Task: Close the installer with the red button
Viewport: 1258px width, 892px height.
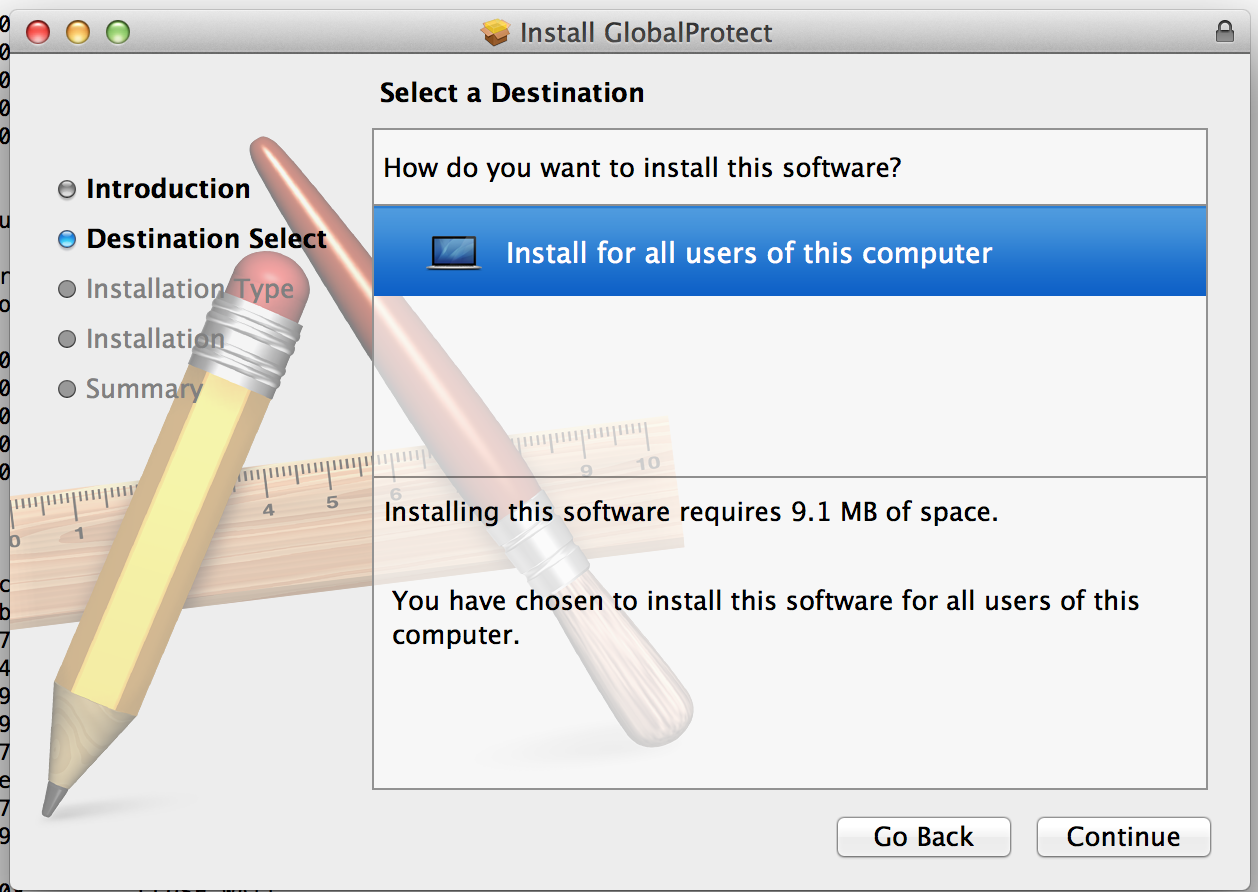Action: point(38,32)
